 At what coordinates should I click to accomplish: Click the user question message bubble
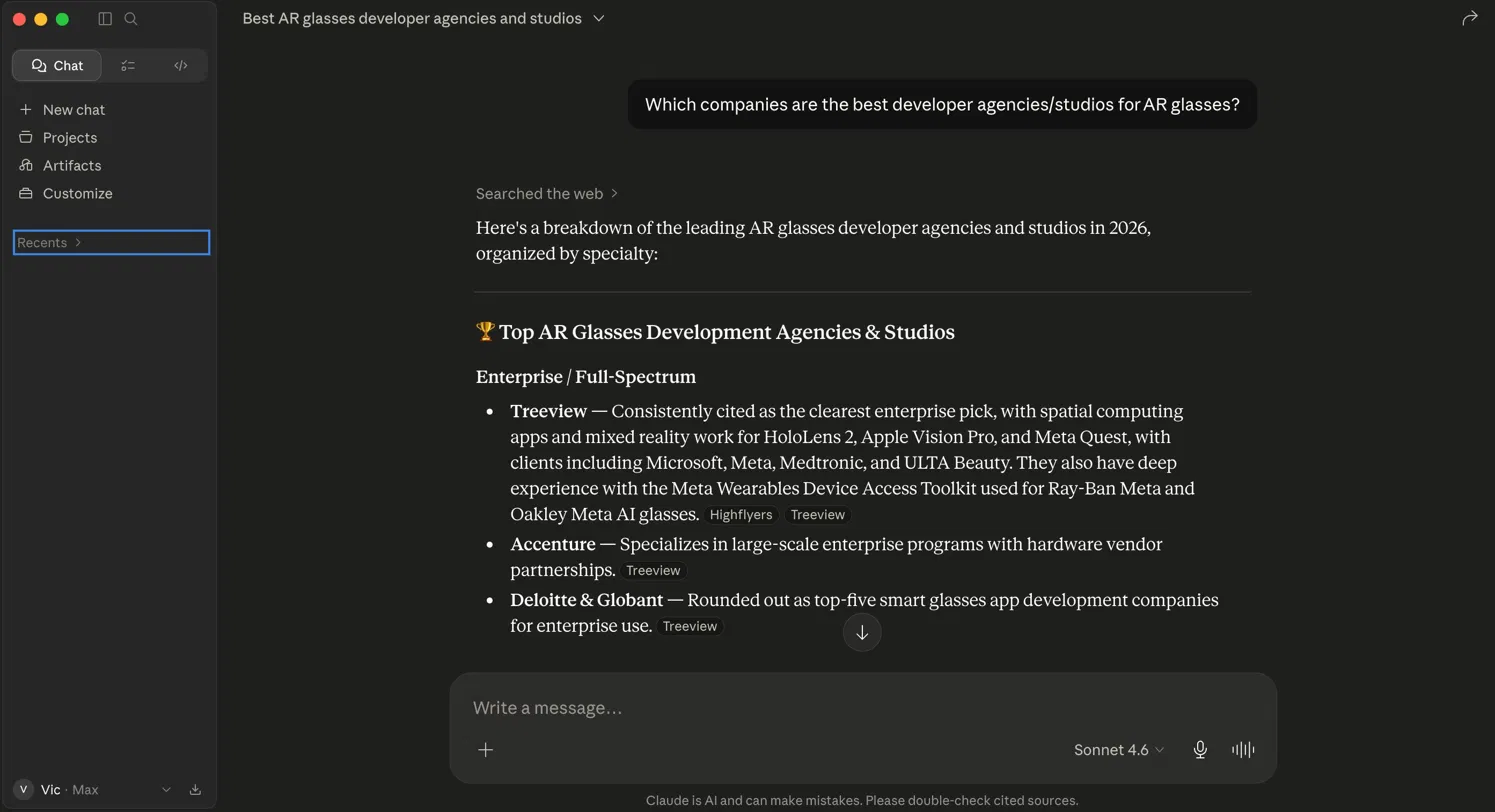coord(942,105)
